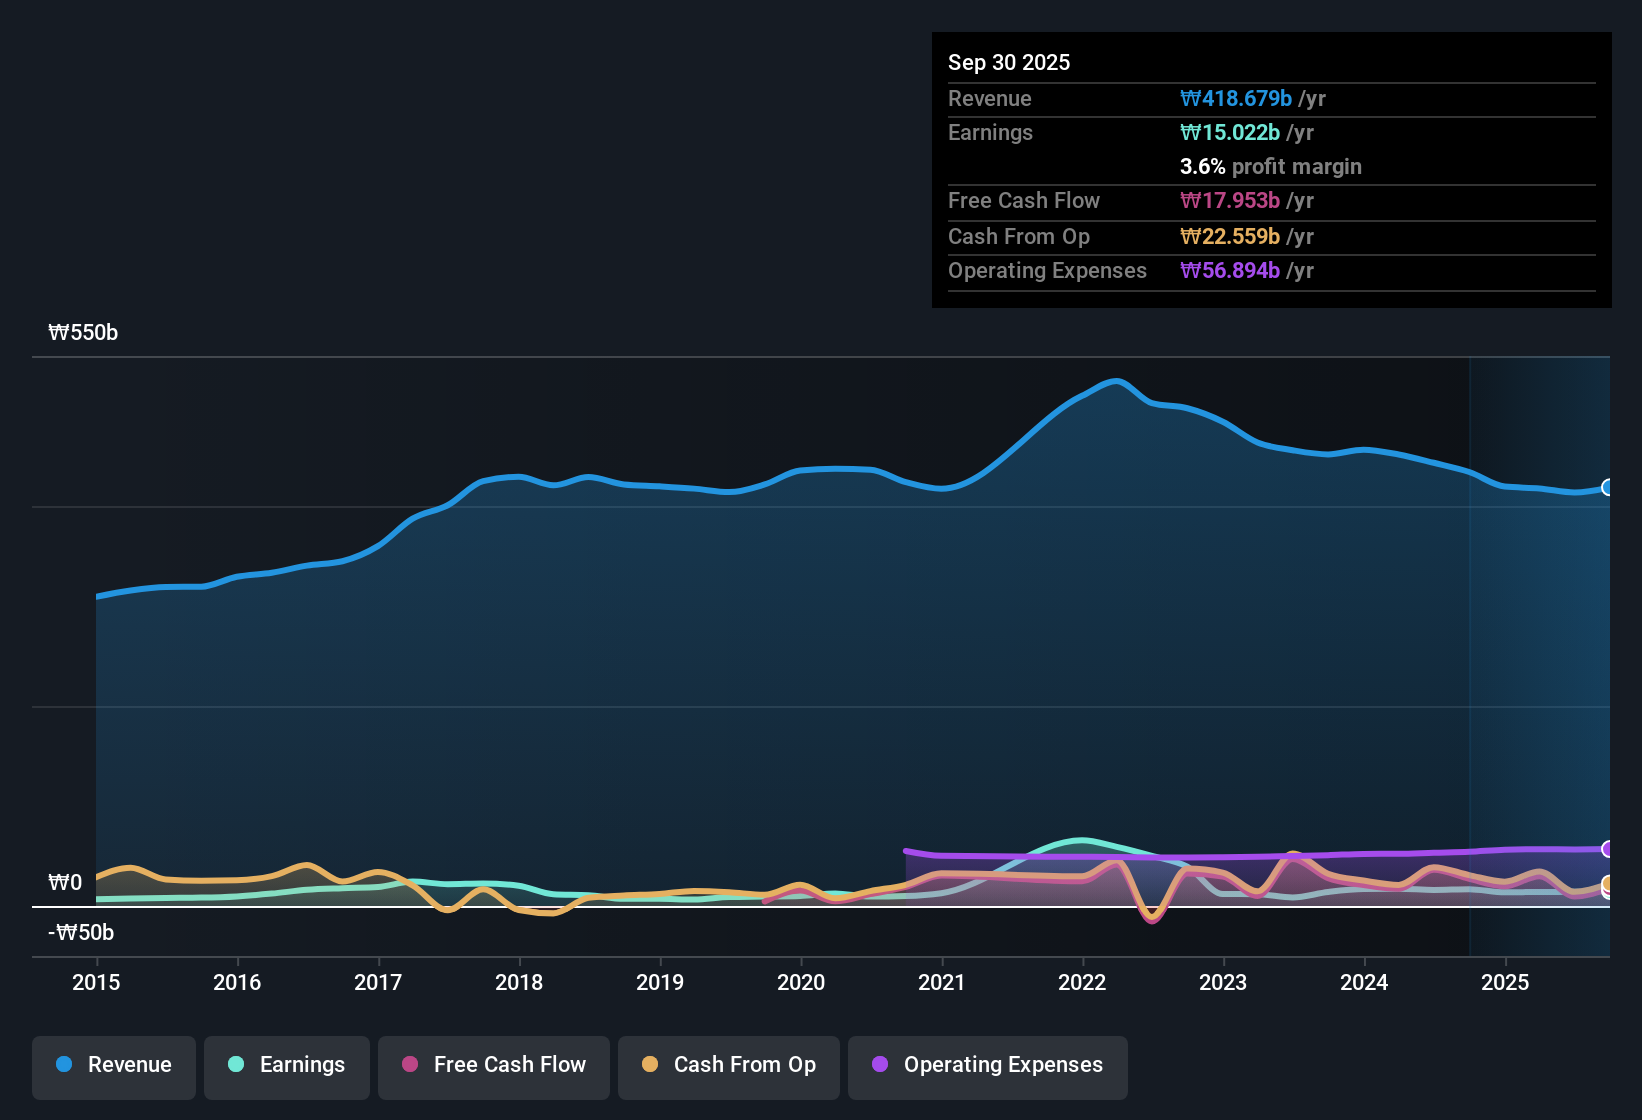The height and width of the screenshot is (1120, 1642).
Task: Click the purple Operating Expenses dot icon
Action: [880, 1066]
